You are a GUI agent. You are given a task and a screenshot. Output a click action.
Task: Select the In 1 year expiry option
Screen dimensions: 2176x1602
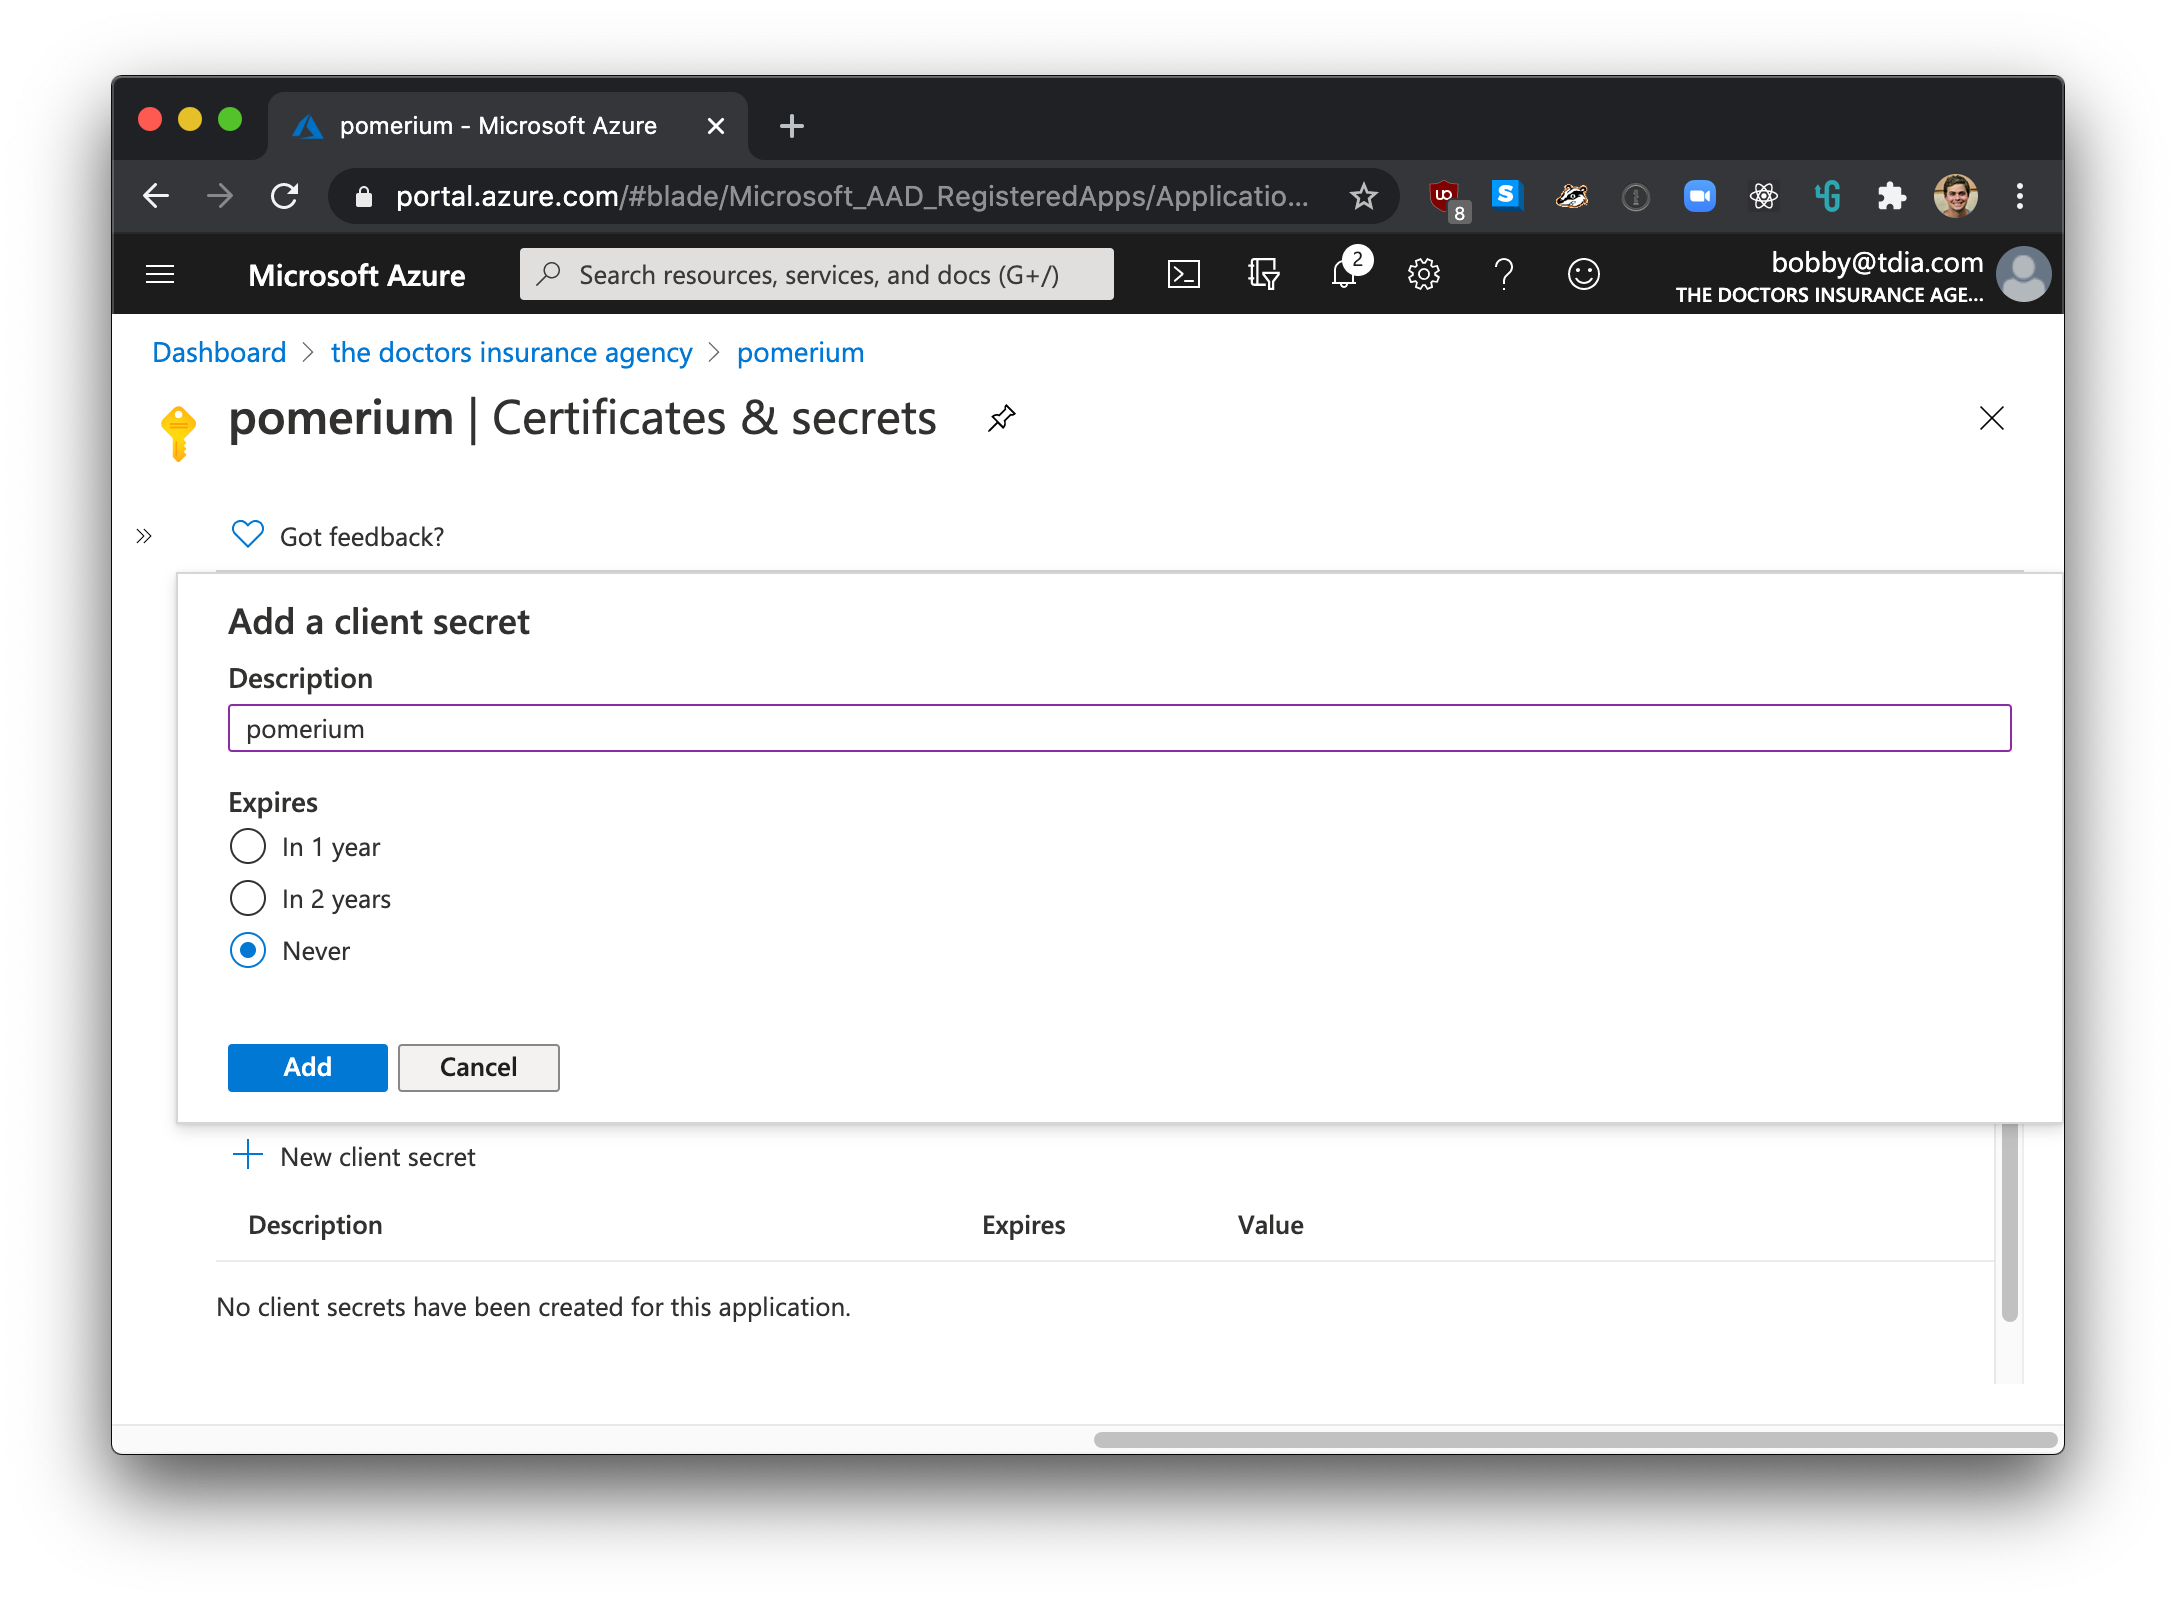pos(248,846)
